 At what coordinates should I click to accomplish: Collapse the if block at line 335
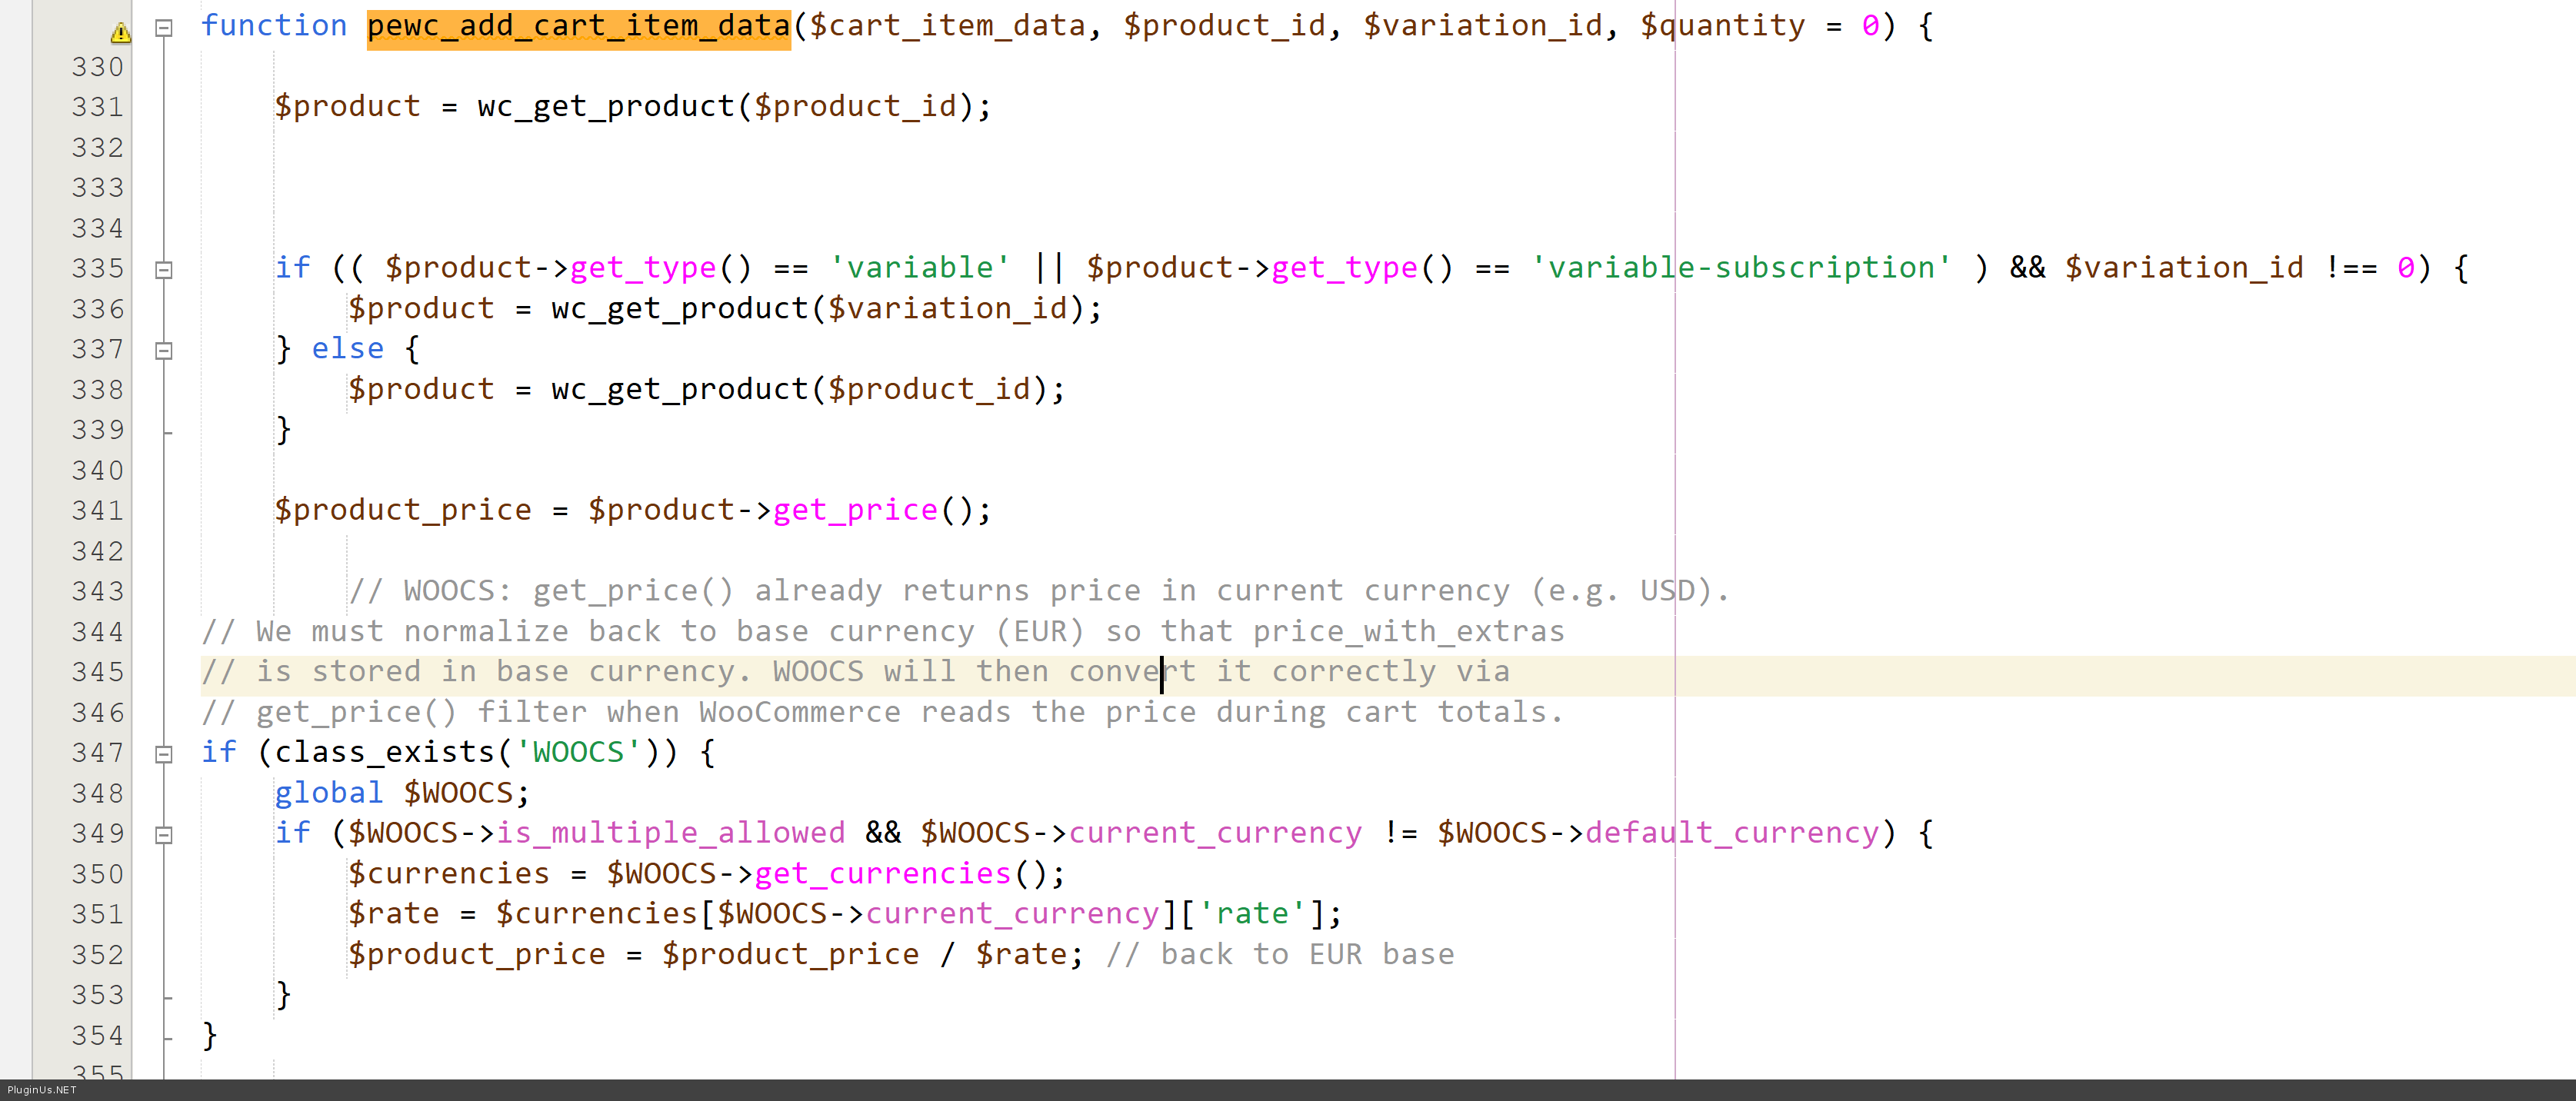(164, 269)
